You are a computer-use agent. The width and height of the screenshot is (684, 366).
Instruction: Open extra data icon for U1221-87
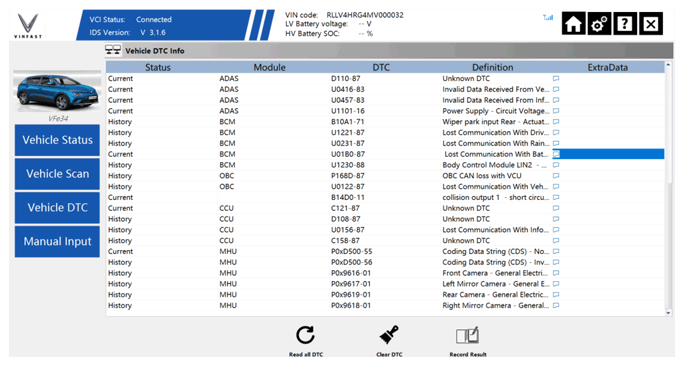tap(556, 133)
